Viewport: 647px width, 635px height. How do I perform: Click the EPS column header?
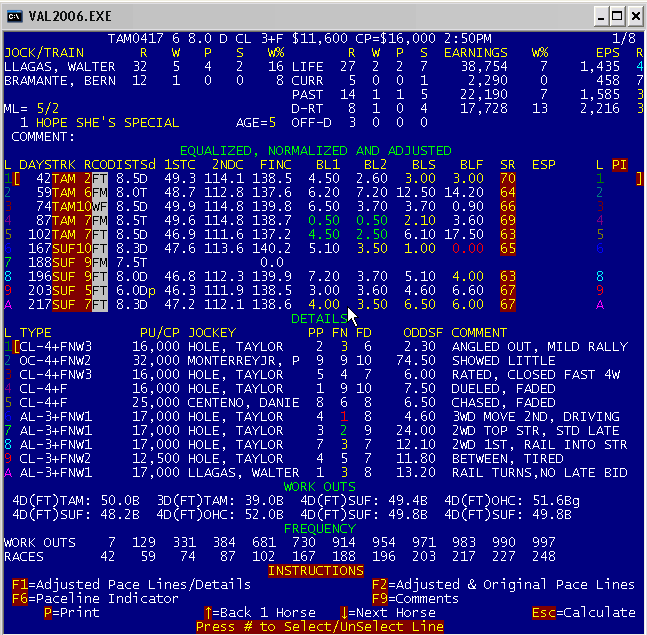click(607, 52)
